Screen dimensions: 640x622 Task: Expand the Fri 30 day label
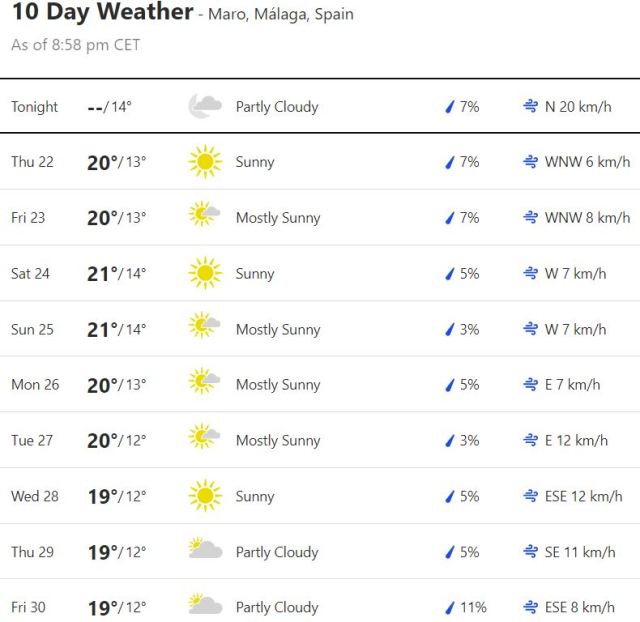[x=28, y=607]
